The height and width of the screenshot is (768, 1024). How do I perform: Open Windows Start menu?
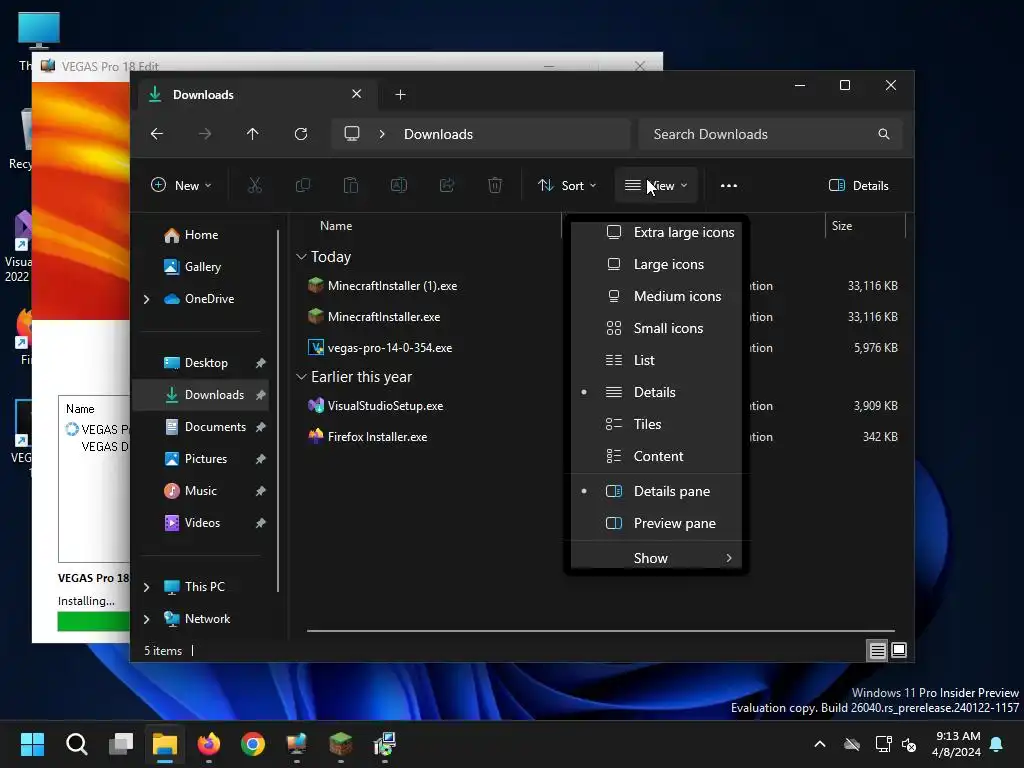[33, 744]
